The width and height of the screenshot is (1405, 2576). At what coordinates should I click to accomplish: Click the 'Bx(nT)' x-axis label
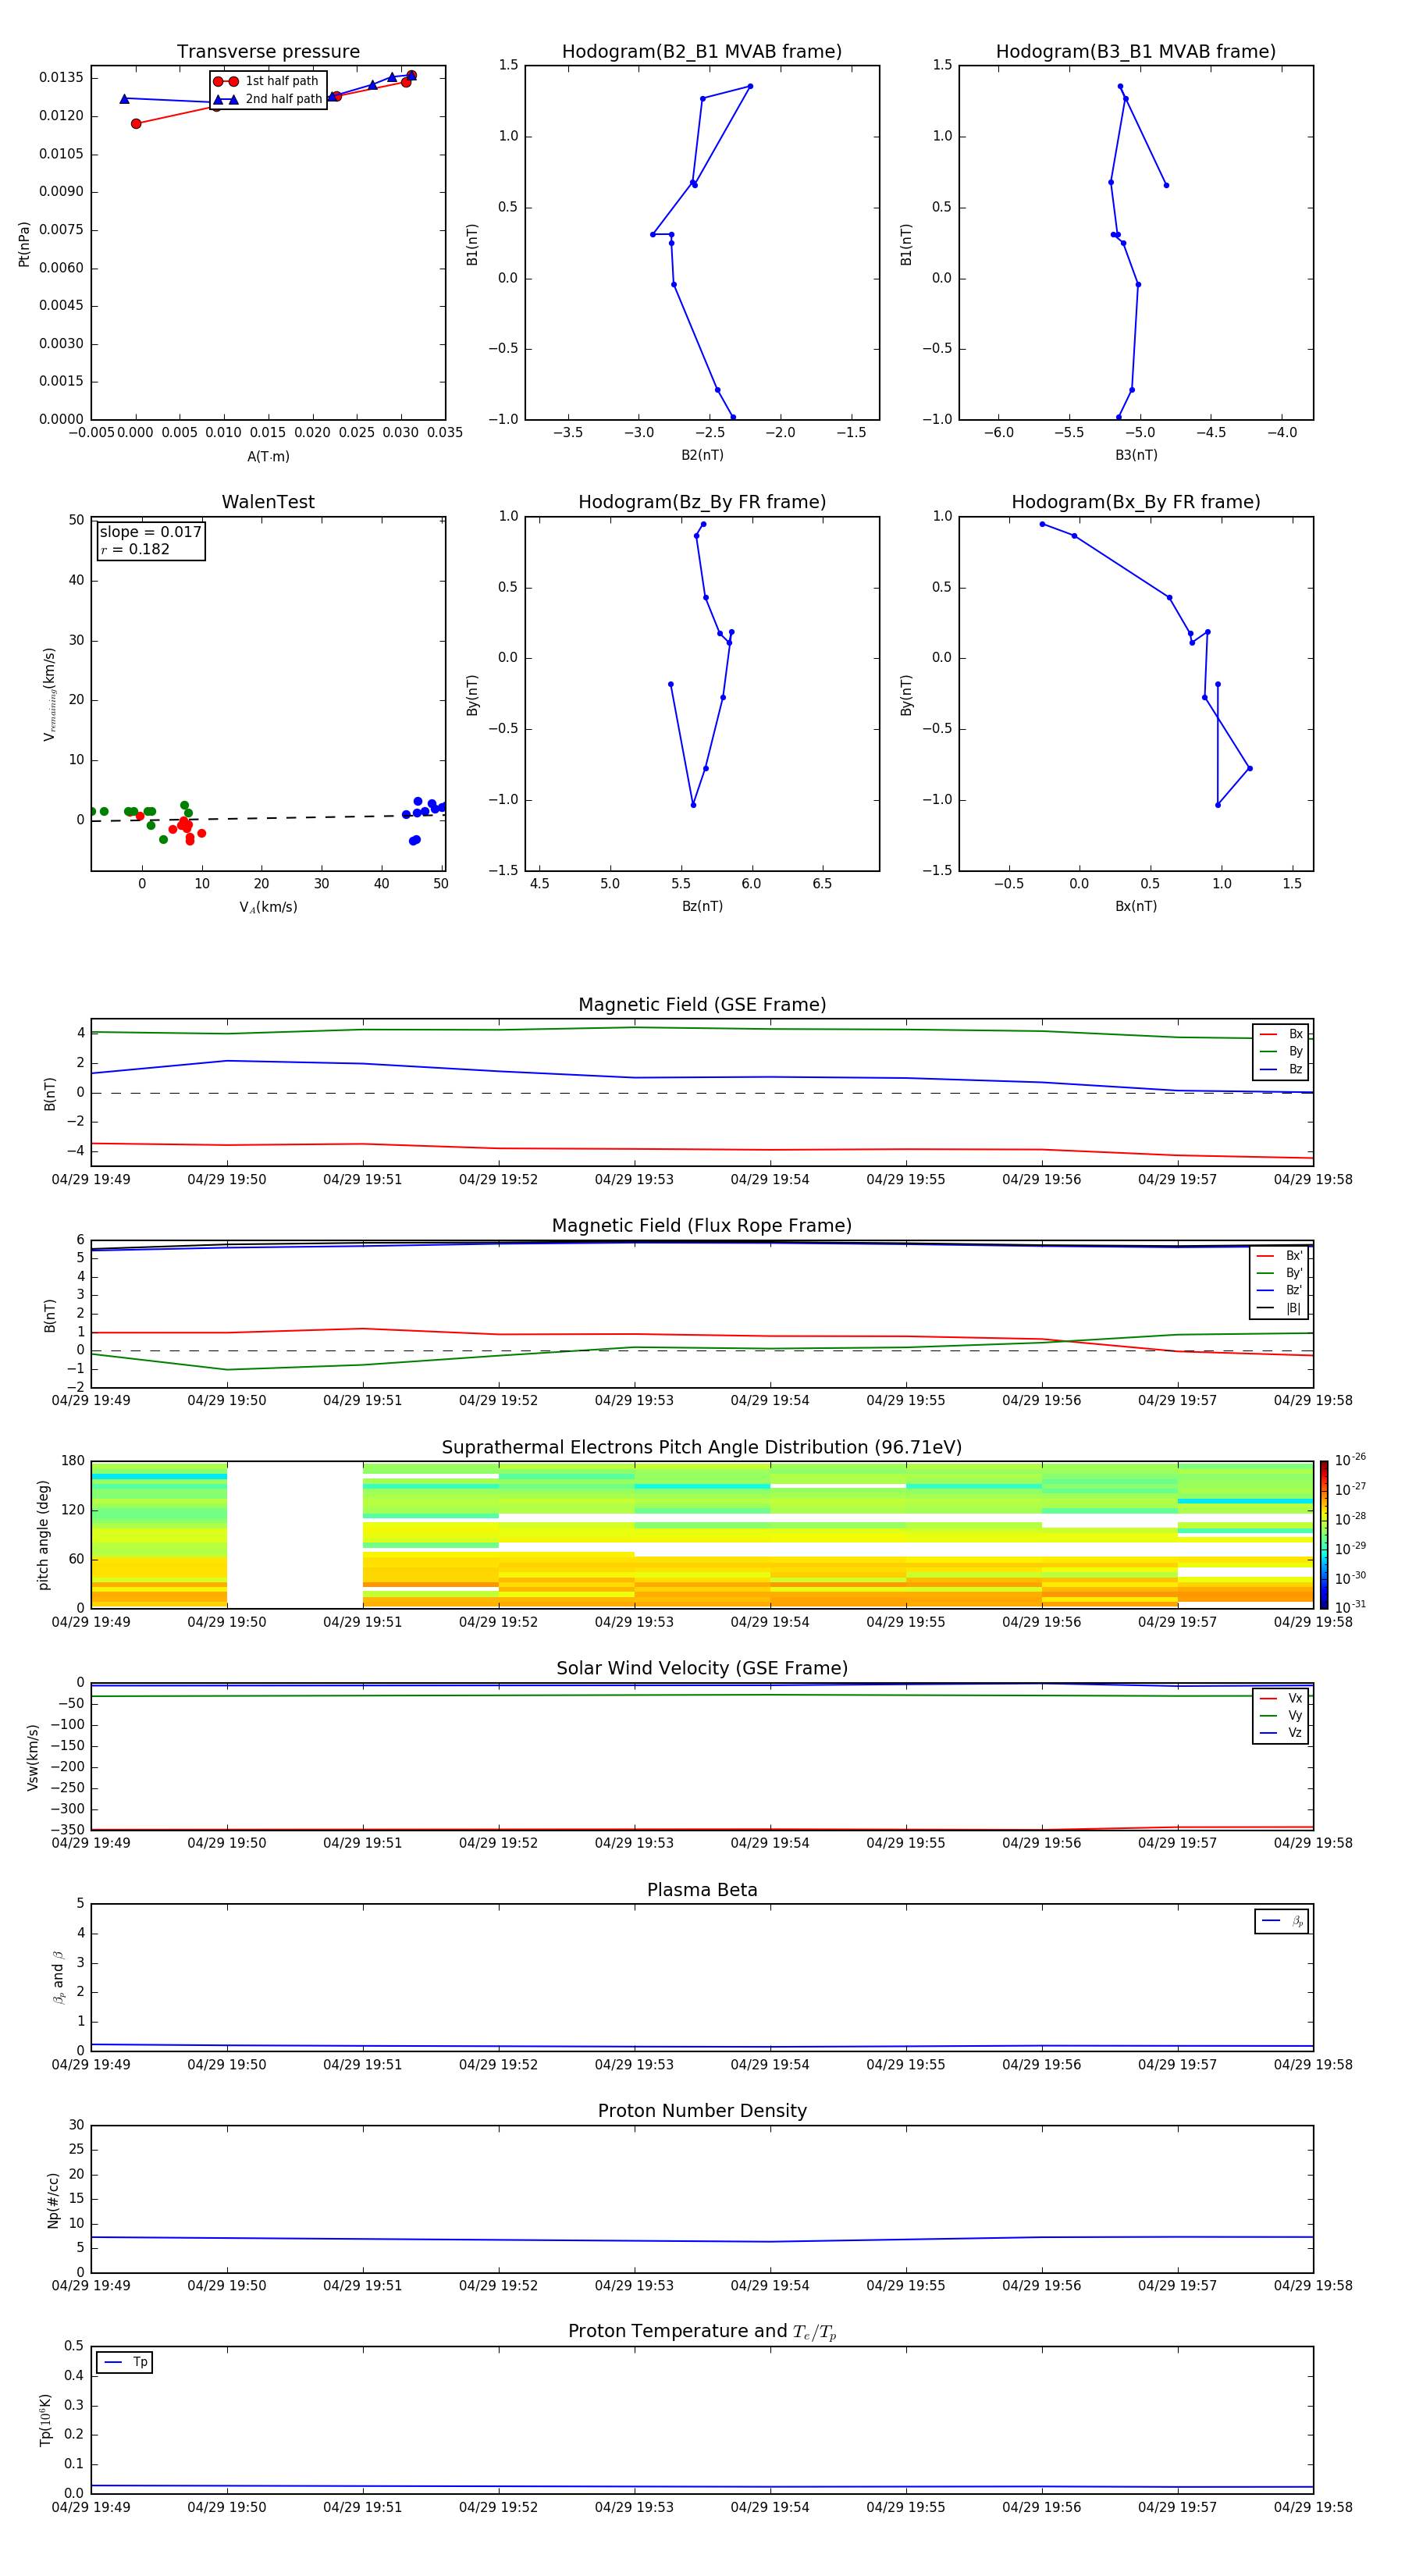[x=1136, y=907]
